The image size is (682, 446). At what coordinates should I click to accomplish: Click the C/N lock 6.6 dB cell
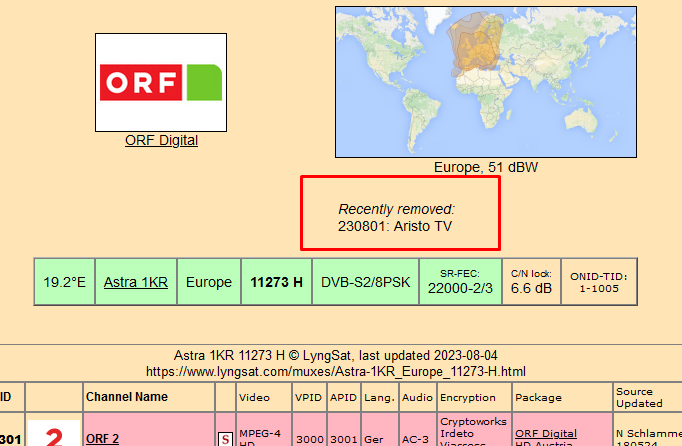point(531,282)
